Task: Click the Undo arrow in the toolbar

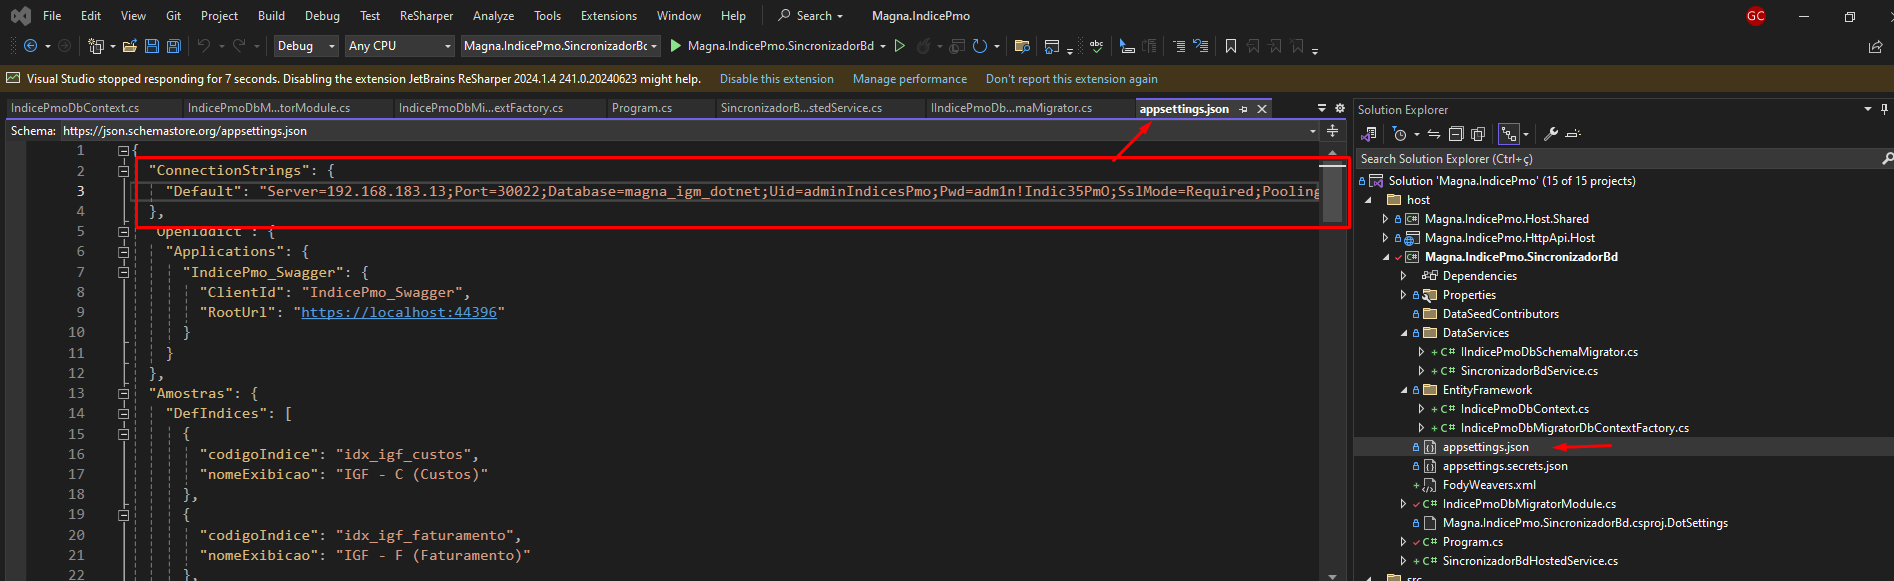Action: (204, 46)
